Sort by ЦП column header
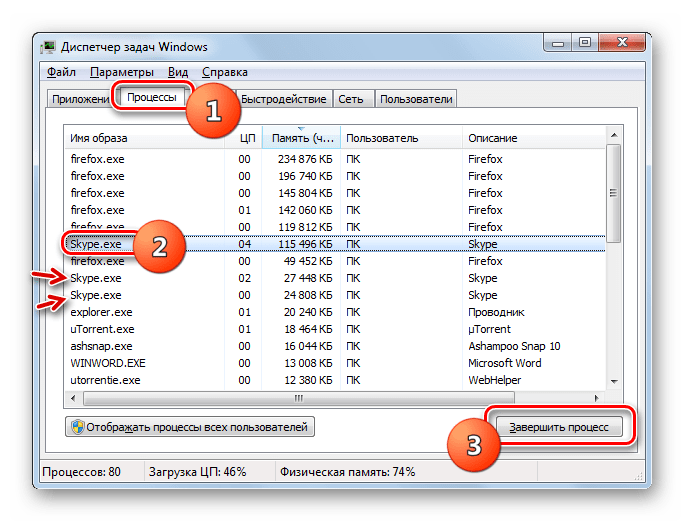The height and width of the screenshot is (522, 685). click(243, 138)
